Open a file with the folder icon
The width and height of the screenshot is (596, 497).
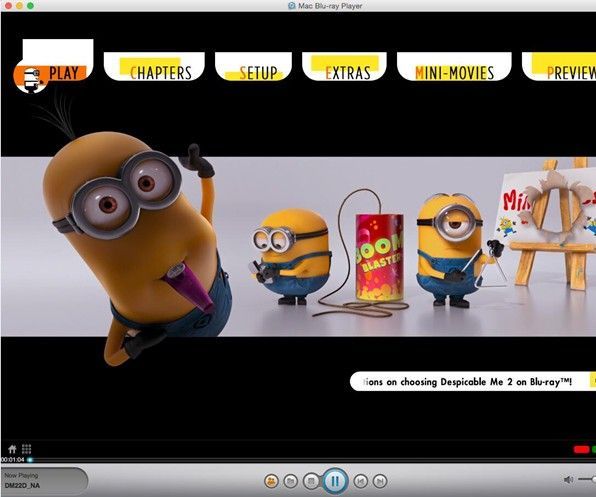(291, 481)
